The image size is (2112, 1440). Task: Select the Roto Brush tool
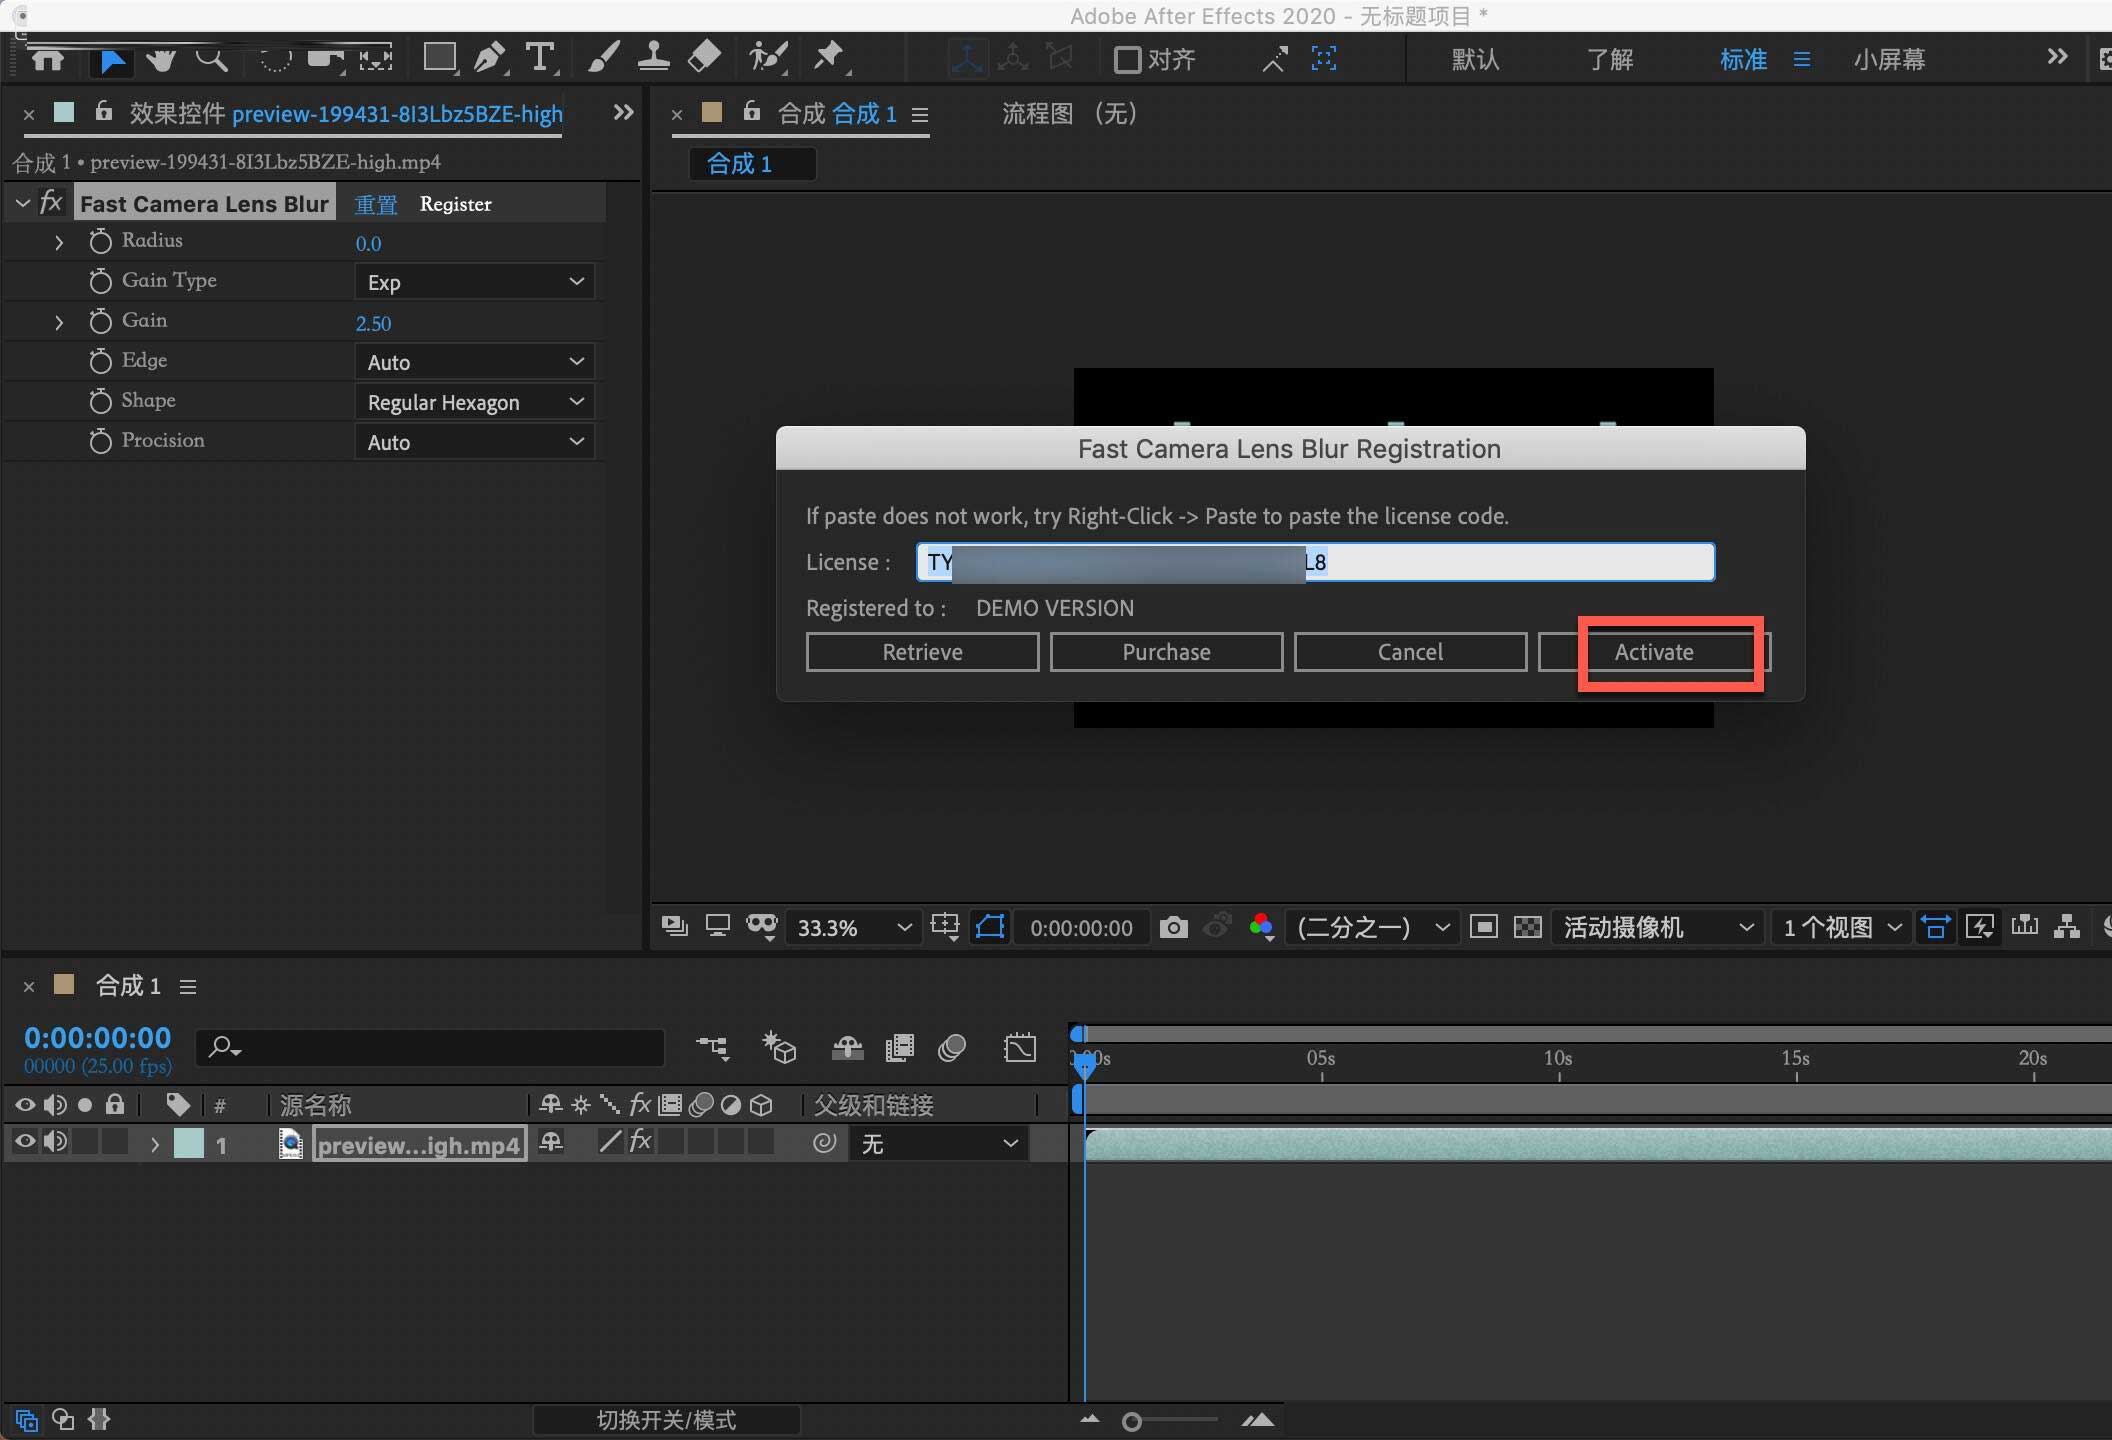tap(768, 58)
